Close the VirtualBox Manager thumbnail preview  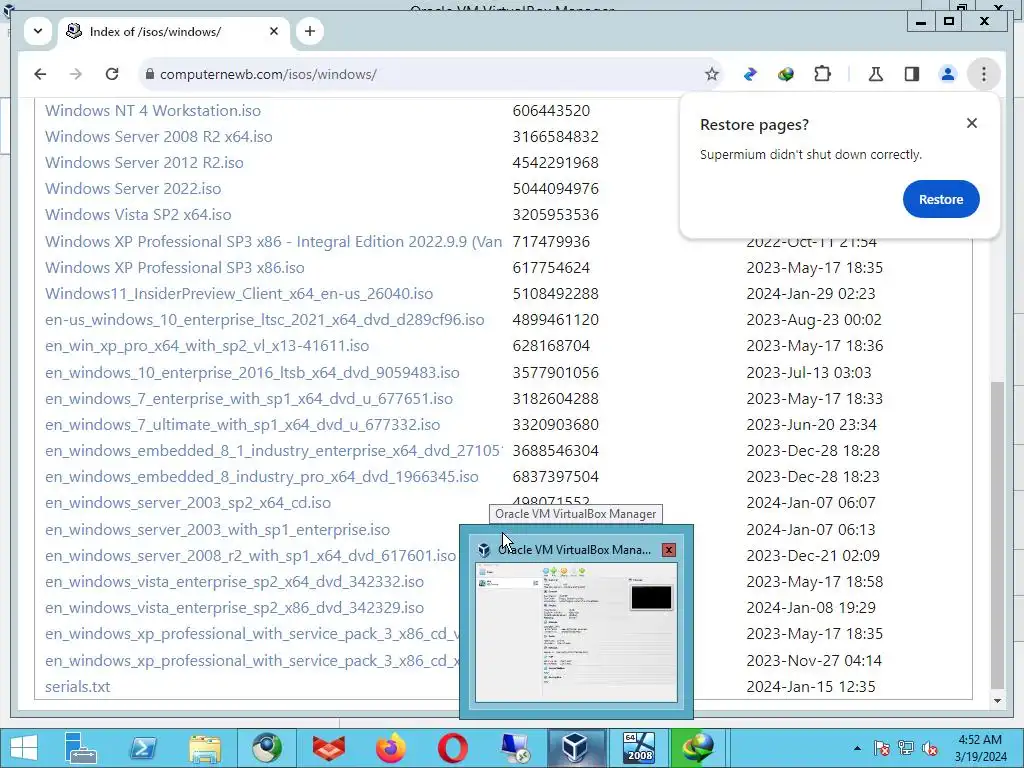669,550
